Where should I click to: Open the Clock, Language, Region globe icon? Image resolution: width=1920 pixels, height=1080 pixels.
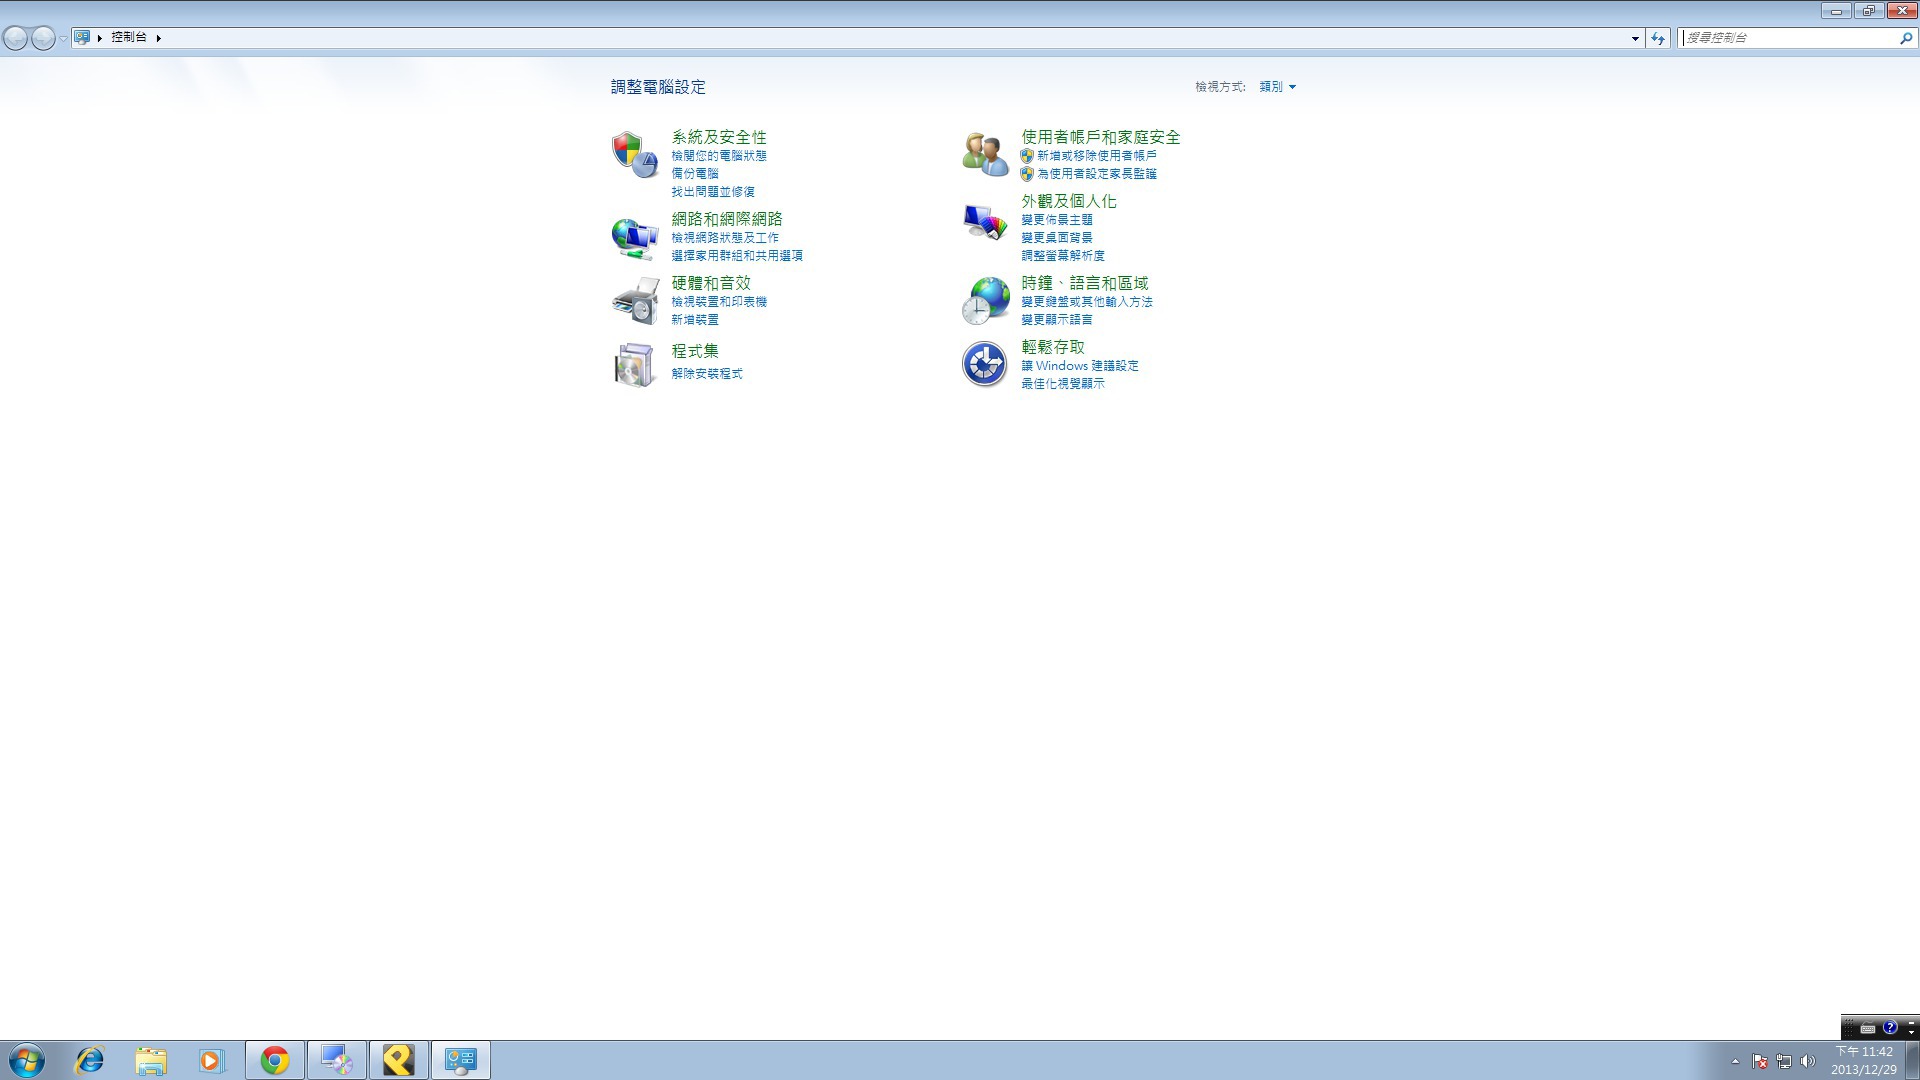point(986,301)
